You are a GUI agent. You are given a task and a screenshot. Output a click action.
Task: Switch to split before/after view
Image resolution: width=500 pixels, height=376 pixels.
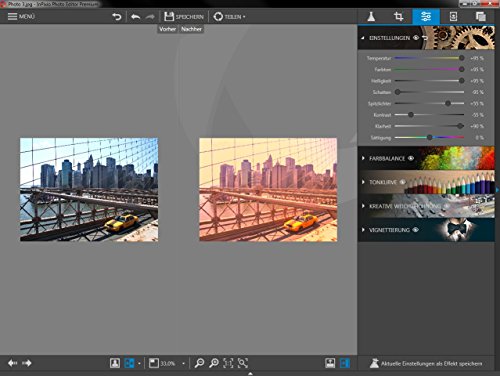pyautogui.click(x=129, y=363)
